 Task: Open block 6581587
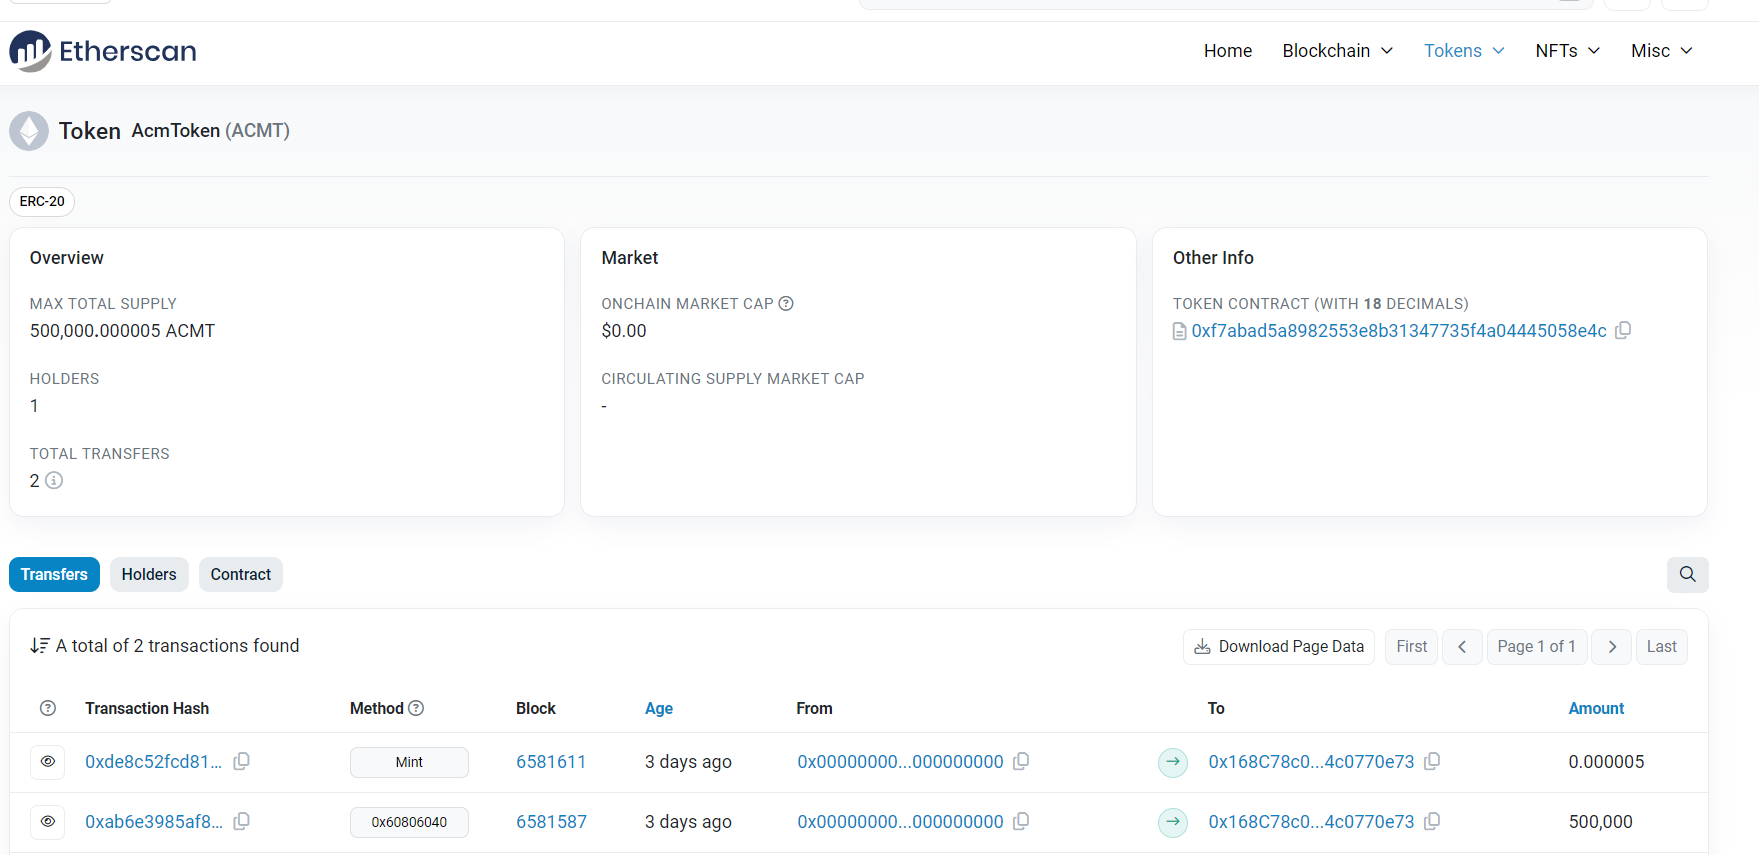coord(551,822)
